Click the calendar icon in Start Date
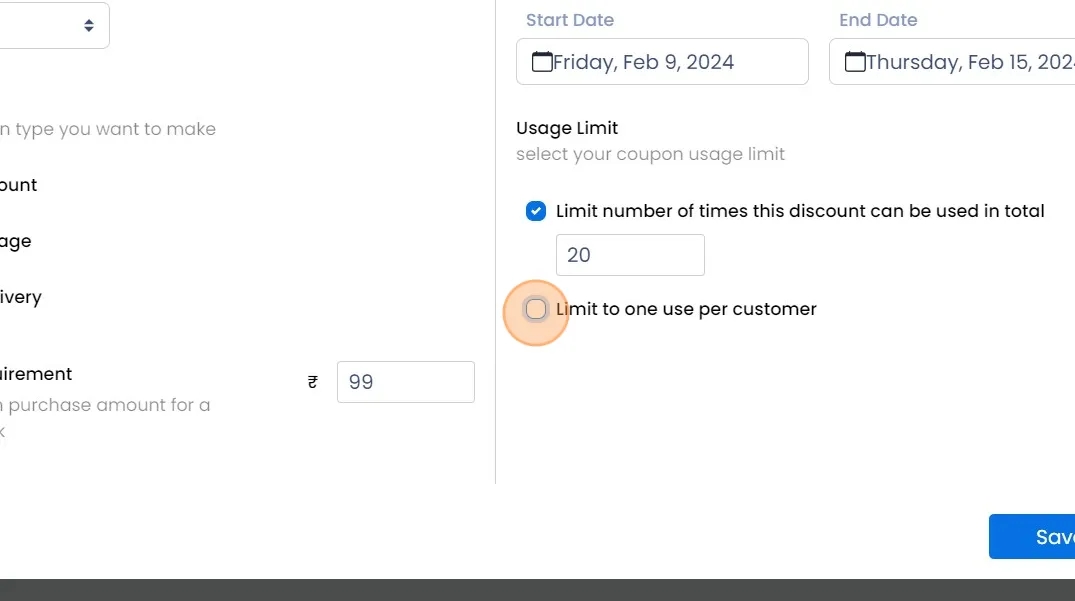 click(x=542, y=62)
